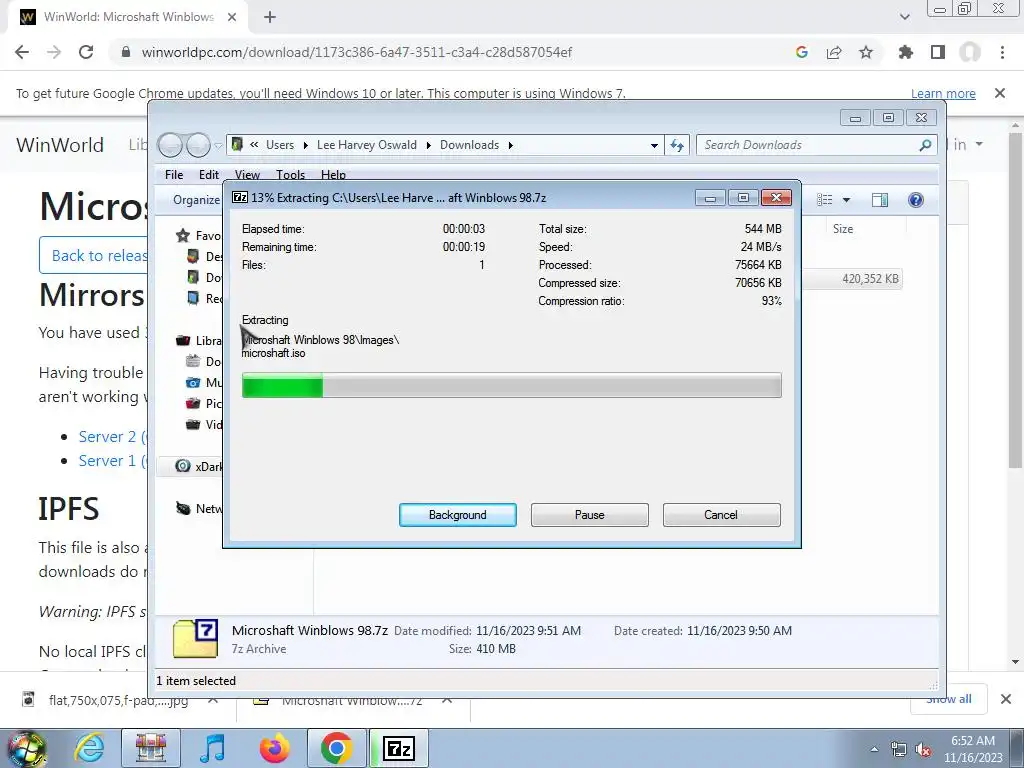The image size is (1024, 768).
Task: Select the Network item in navigation pane
Action: (x=199, y=508)
